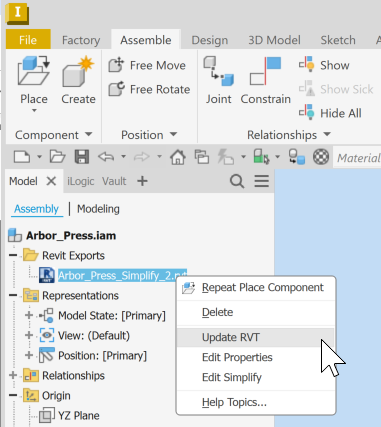This screenshot has height=427, width=381.
Task: Click the Place component icon
Action: coord(34,71)
